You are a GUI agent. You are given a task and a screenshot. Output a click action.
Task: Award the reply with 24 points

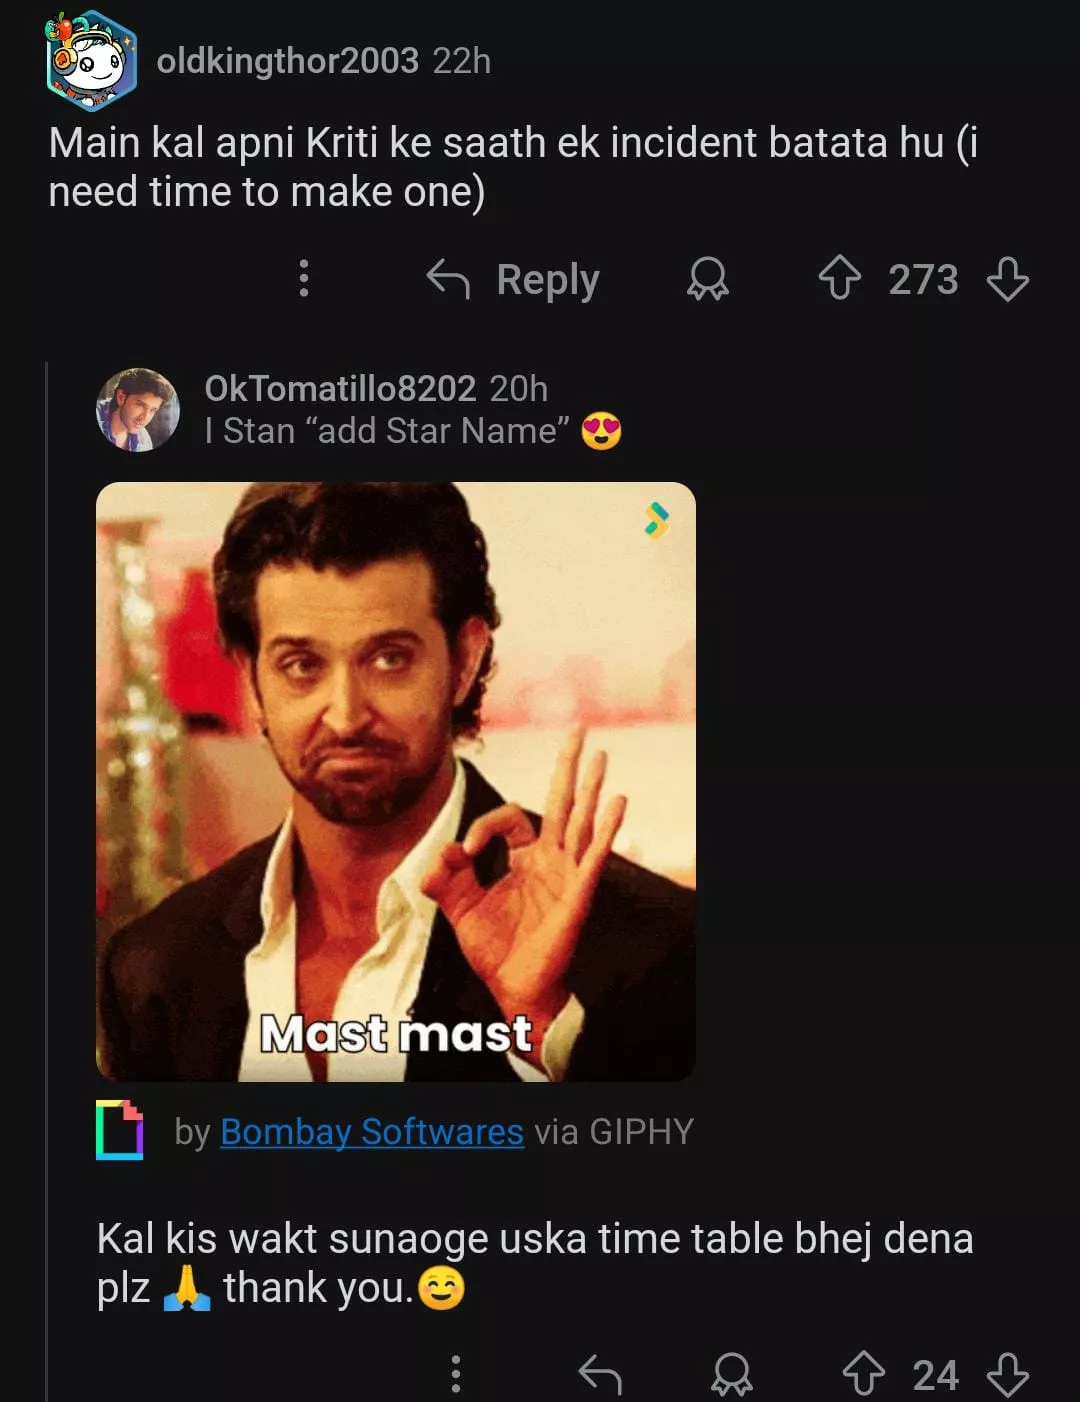(732, 1374)
